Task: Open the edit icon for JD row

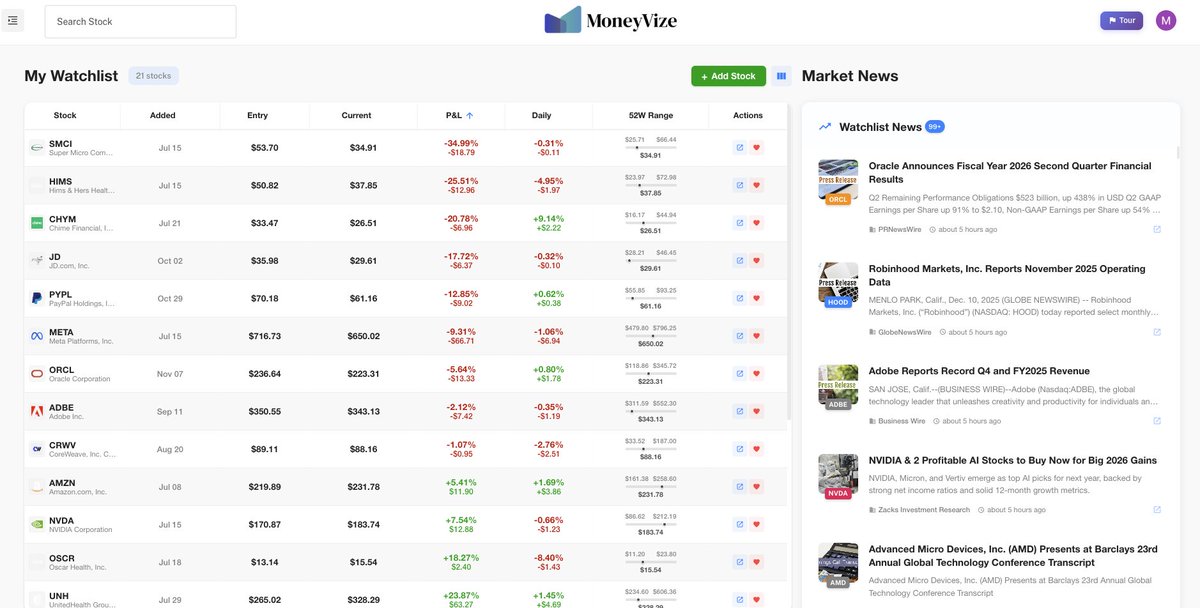Action: click(x=740, y=260)
